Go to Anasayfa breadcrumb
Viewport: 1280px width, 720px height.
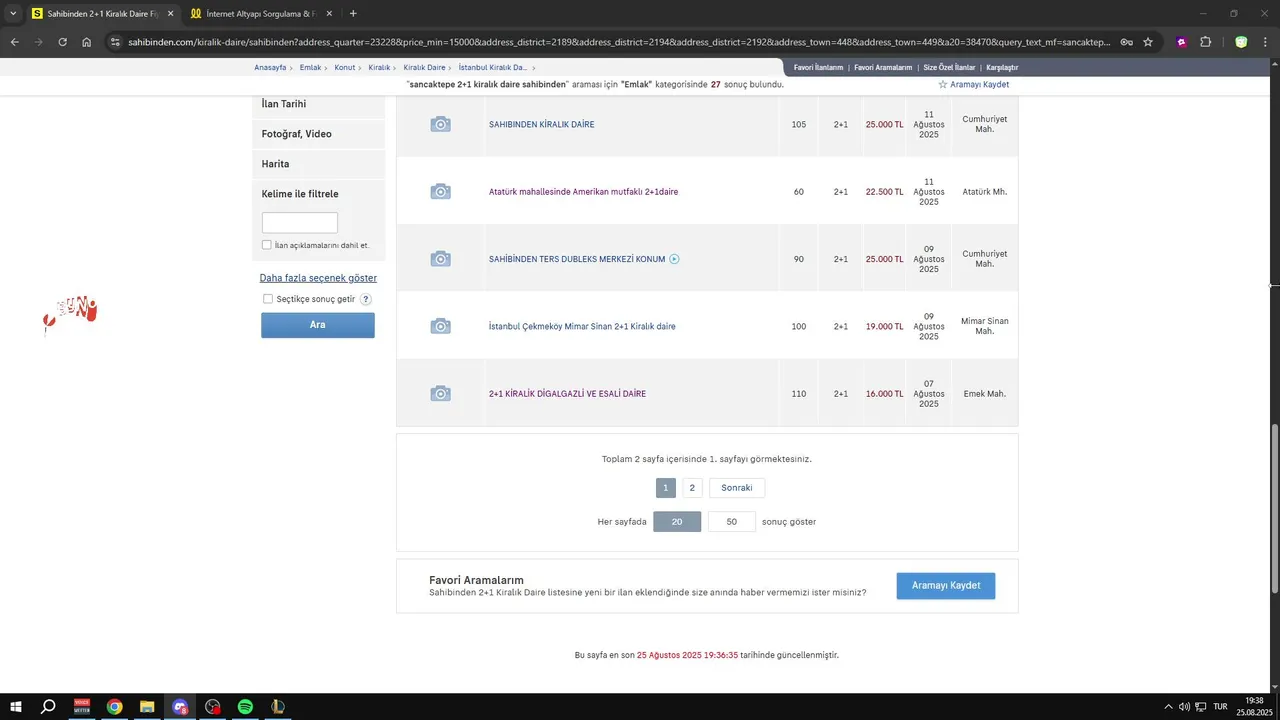[270, 67]
